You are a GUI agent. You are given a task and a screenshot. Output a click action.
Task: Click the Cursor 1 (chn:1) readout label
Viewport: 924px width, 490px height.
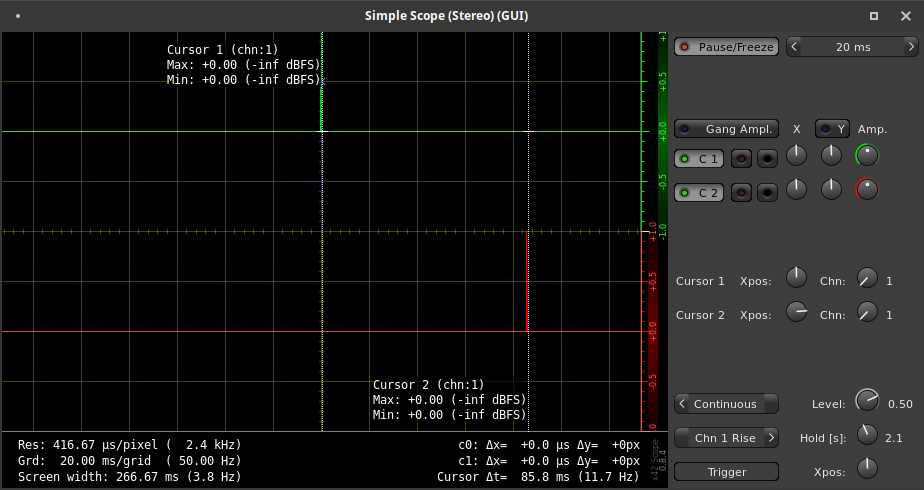pyautogui.click(x=222, y=50)
